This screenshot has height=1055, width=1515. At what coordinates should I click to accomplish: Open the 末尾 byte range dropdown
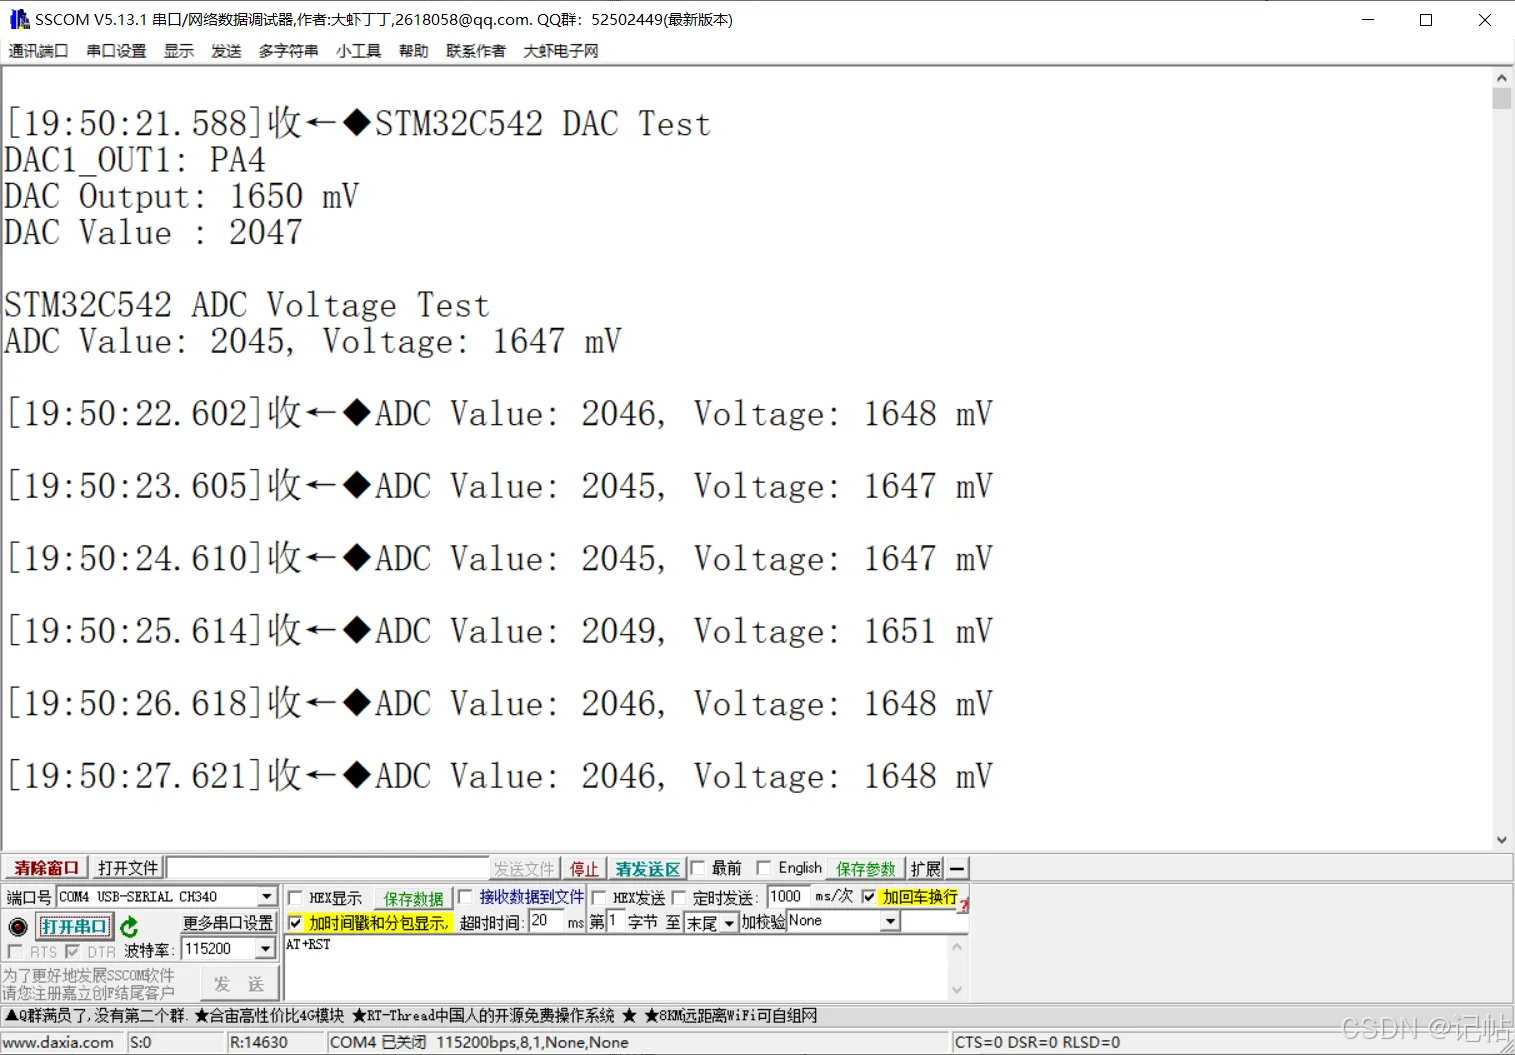(730, 923)
